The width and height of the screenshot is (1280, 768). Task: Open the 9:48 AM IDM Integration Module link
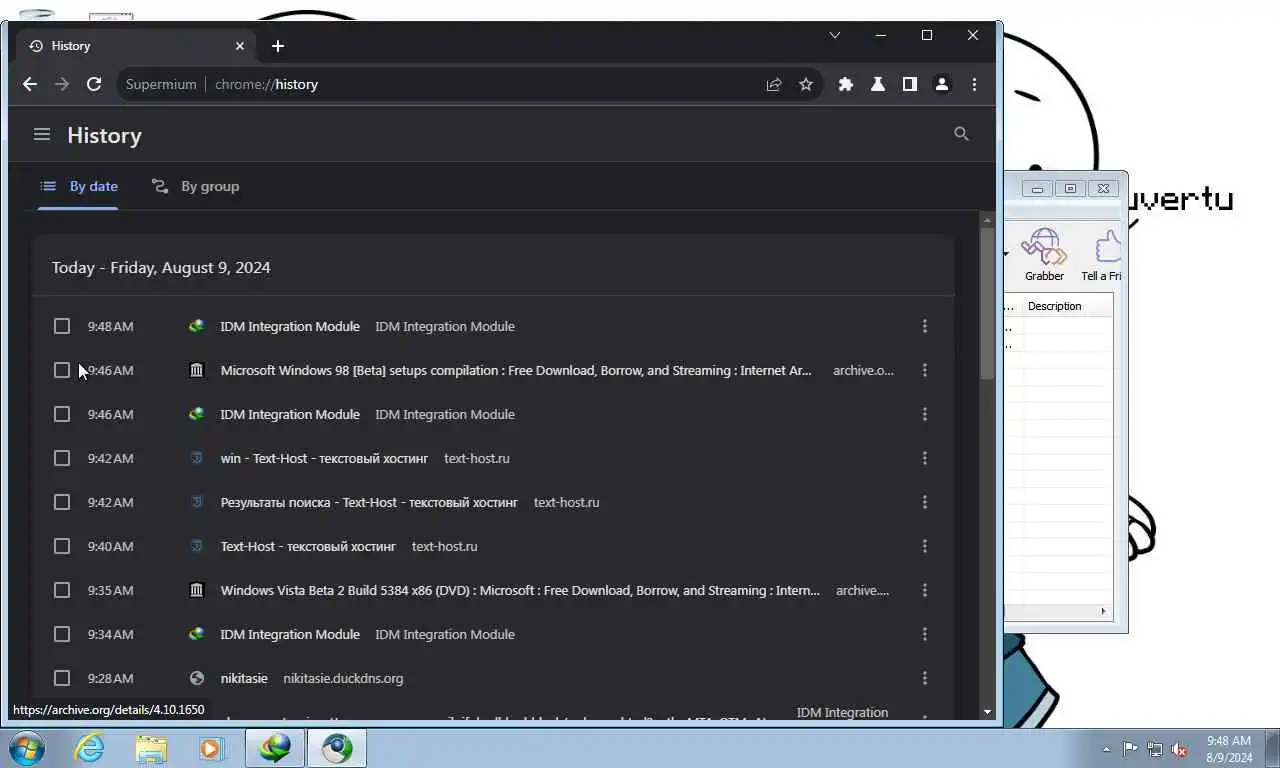(290, 326)
